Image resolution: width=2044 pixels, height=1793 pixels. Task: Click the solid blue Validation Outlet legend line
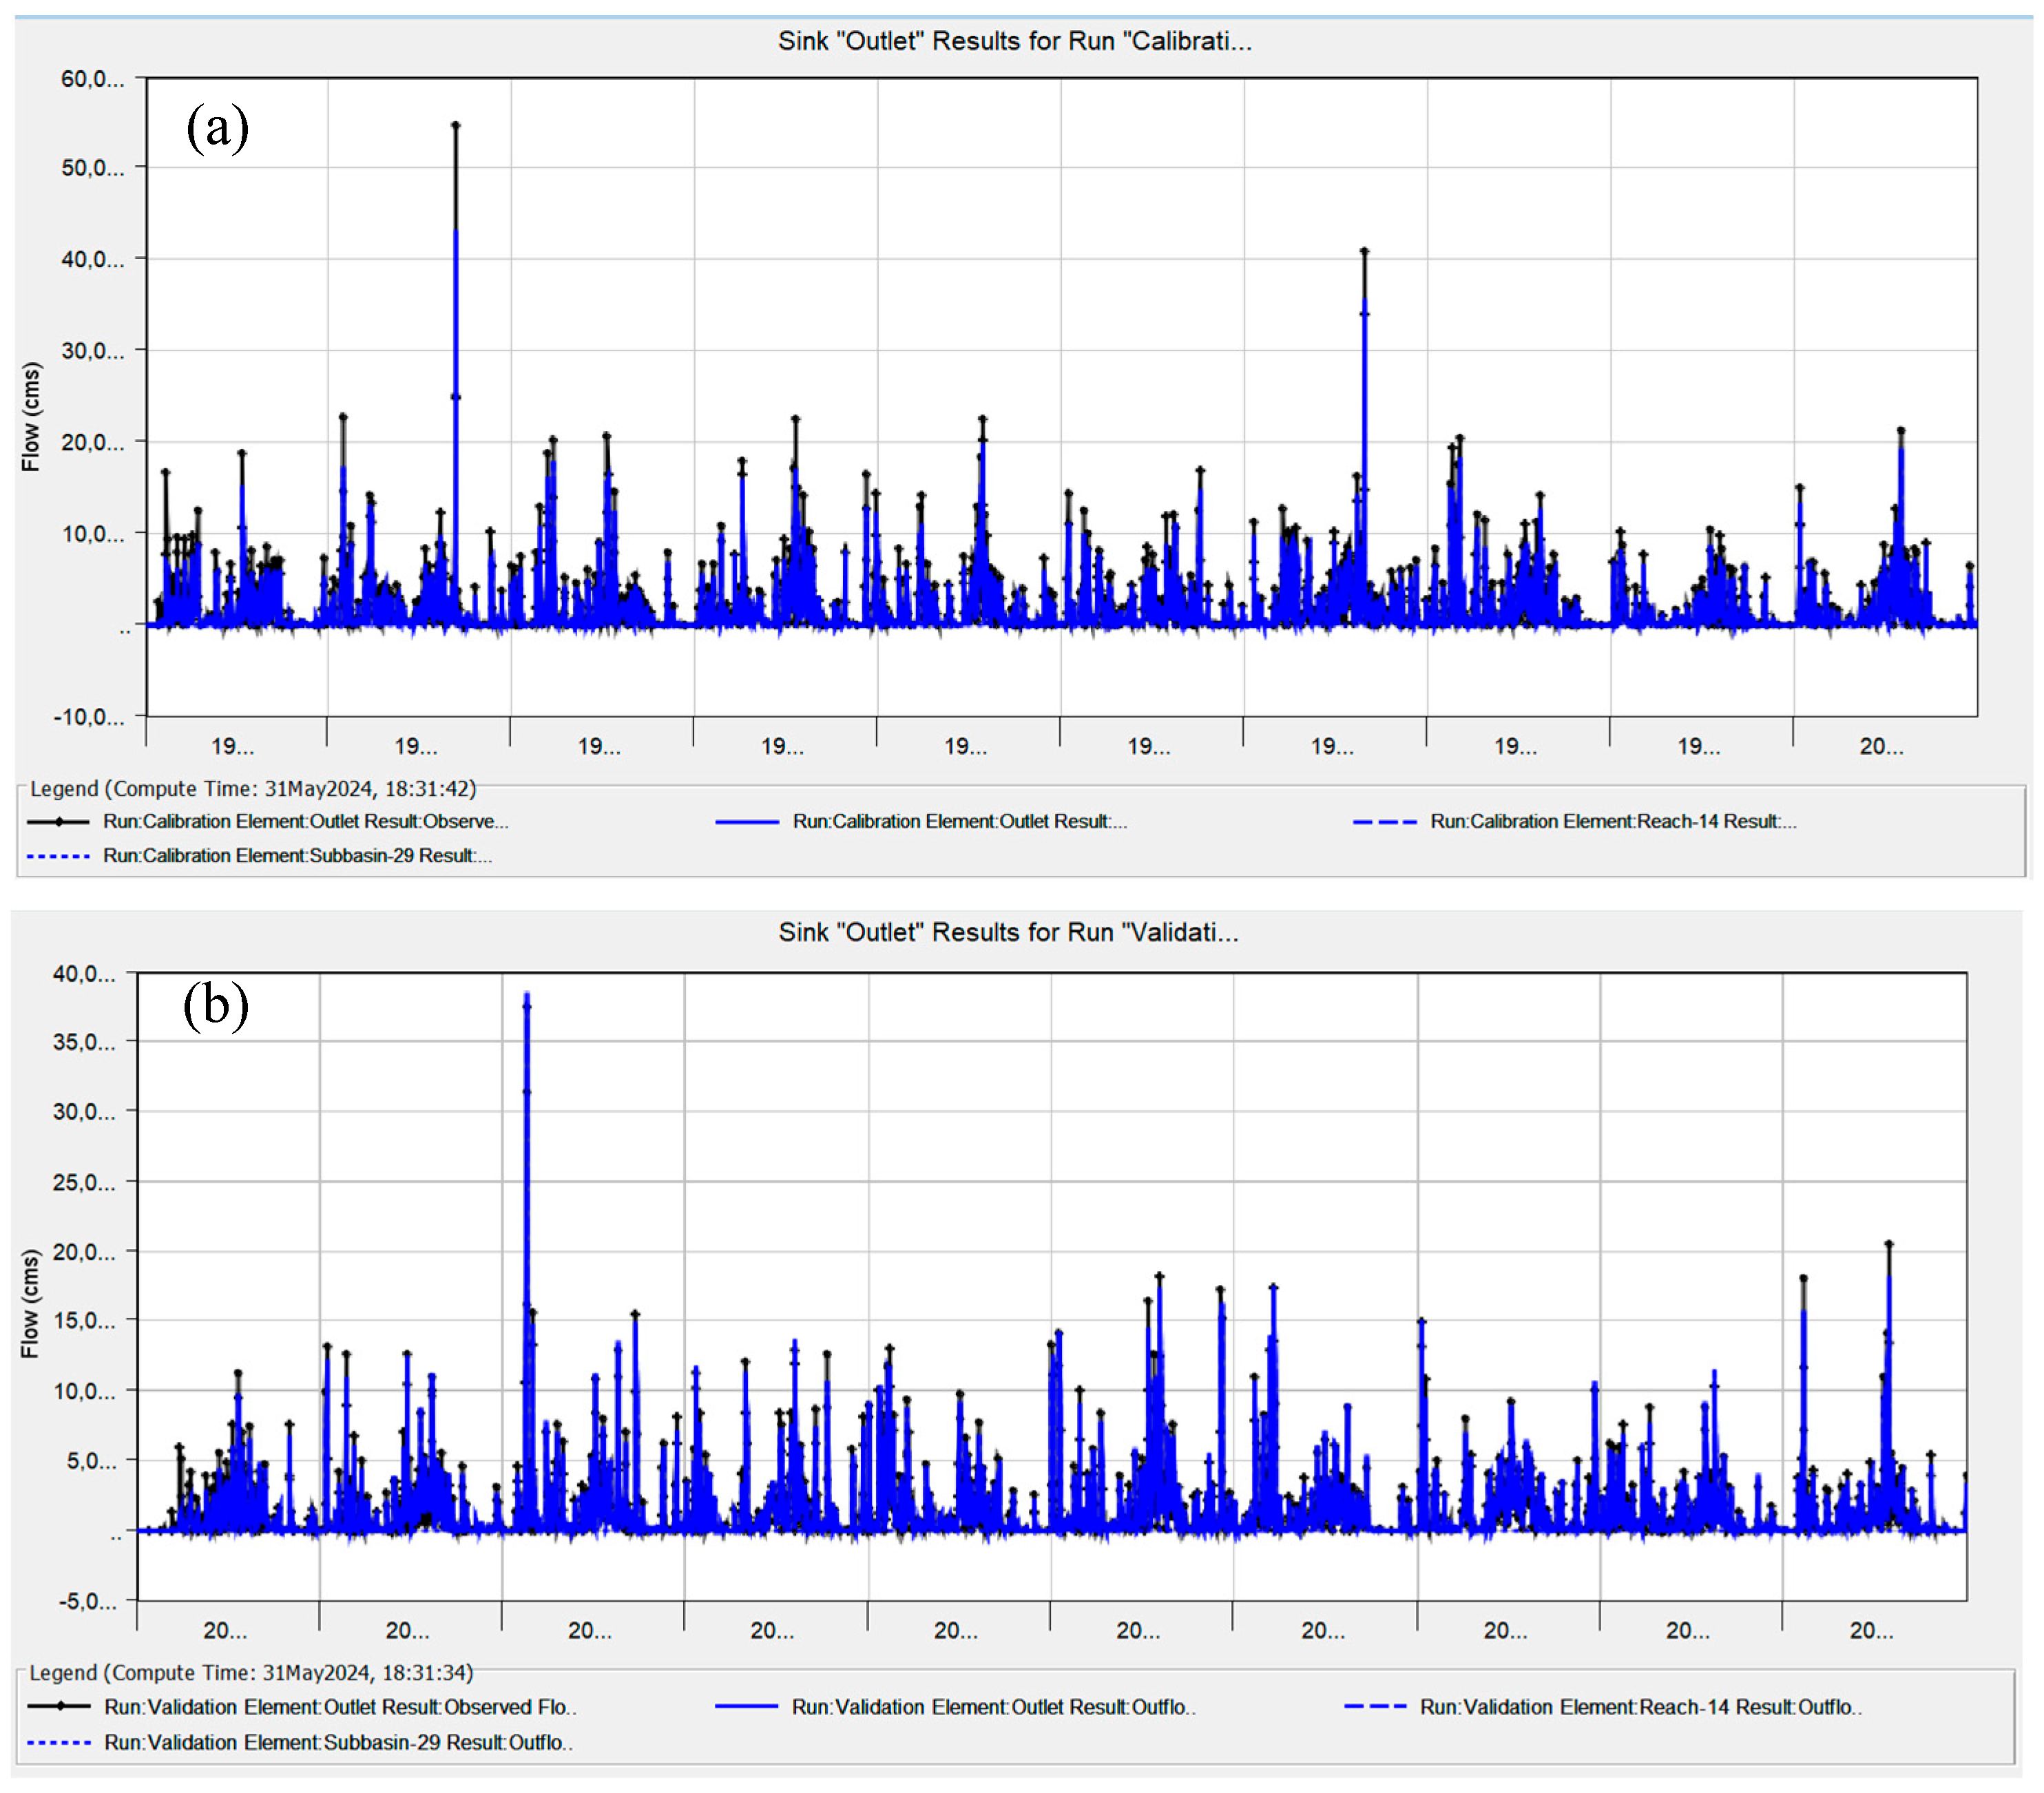[746, 1706]
